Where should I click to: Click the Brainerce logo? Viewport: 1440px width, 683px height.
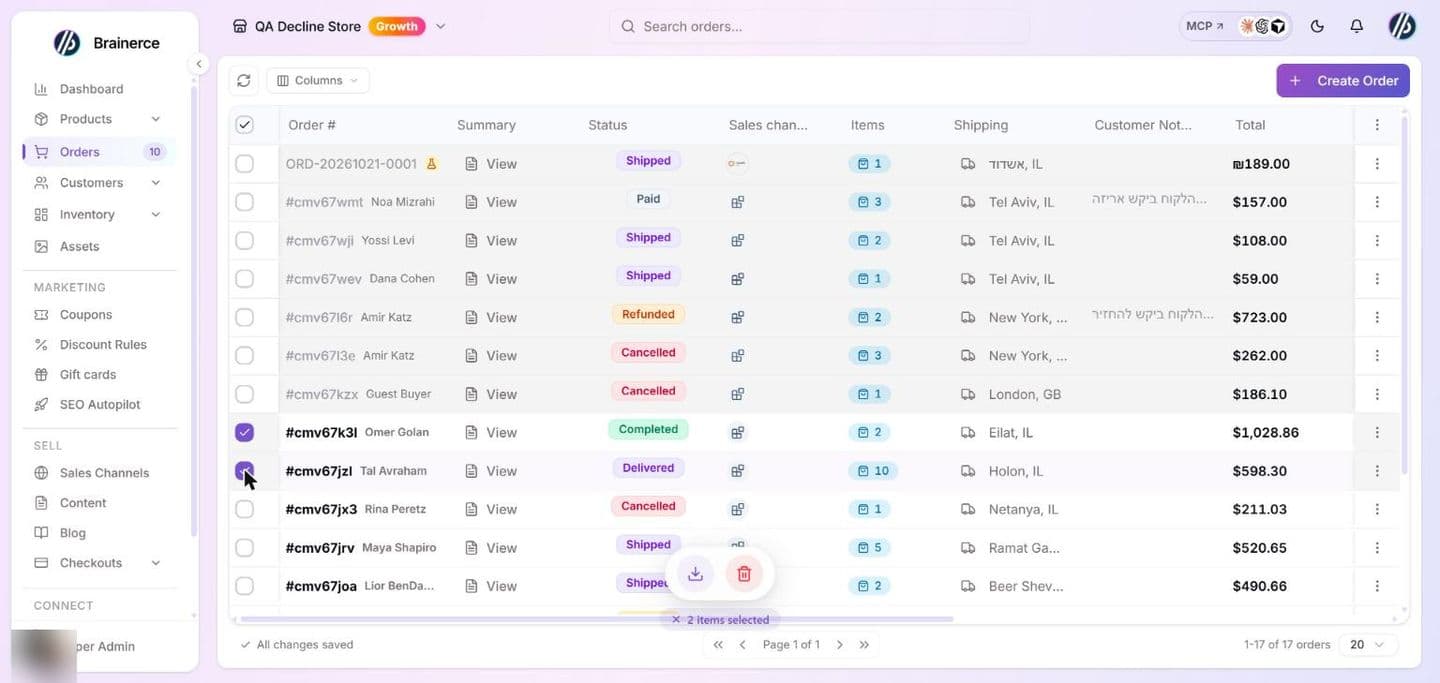[67, 43]
